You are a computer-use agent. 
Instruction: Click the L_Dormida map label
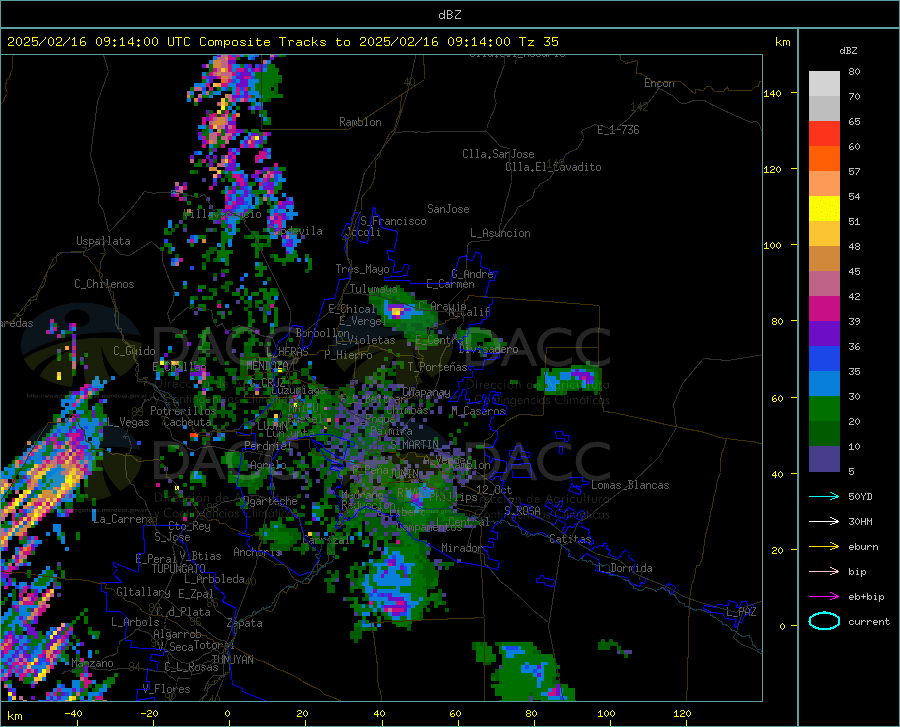pos(624,568)
